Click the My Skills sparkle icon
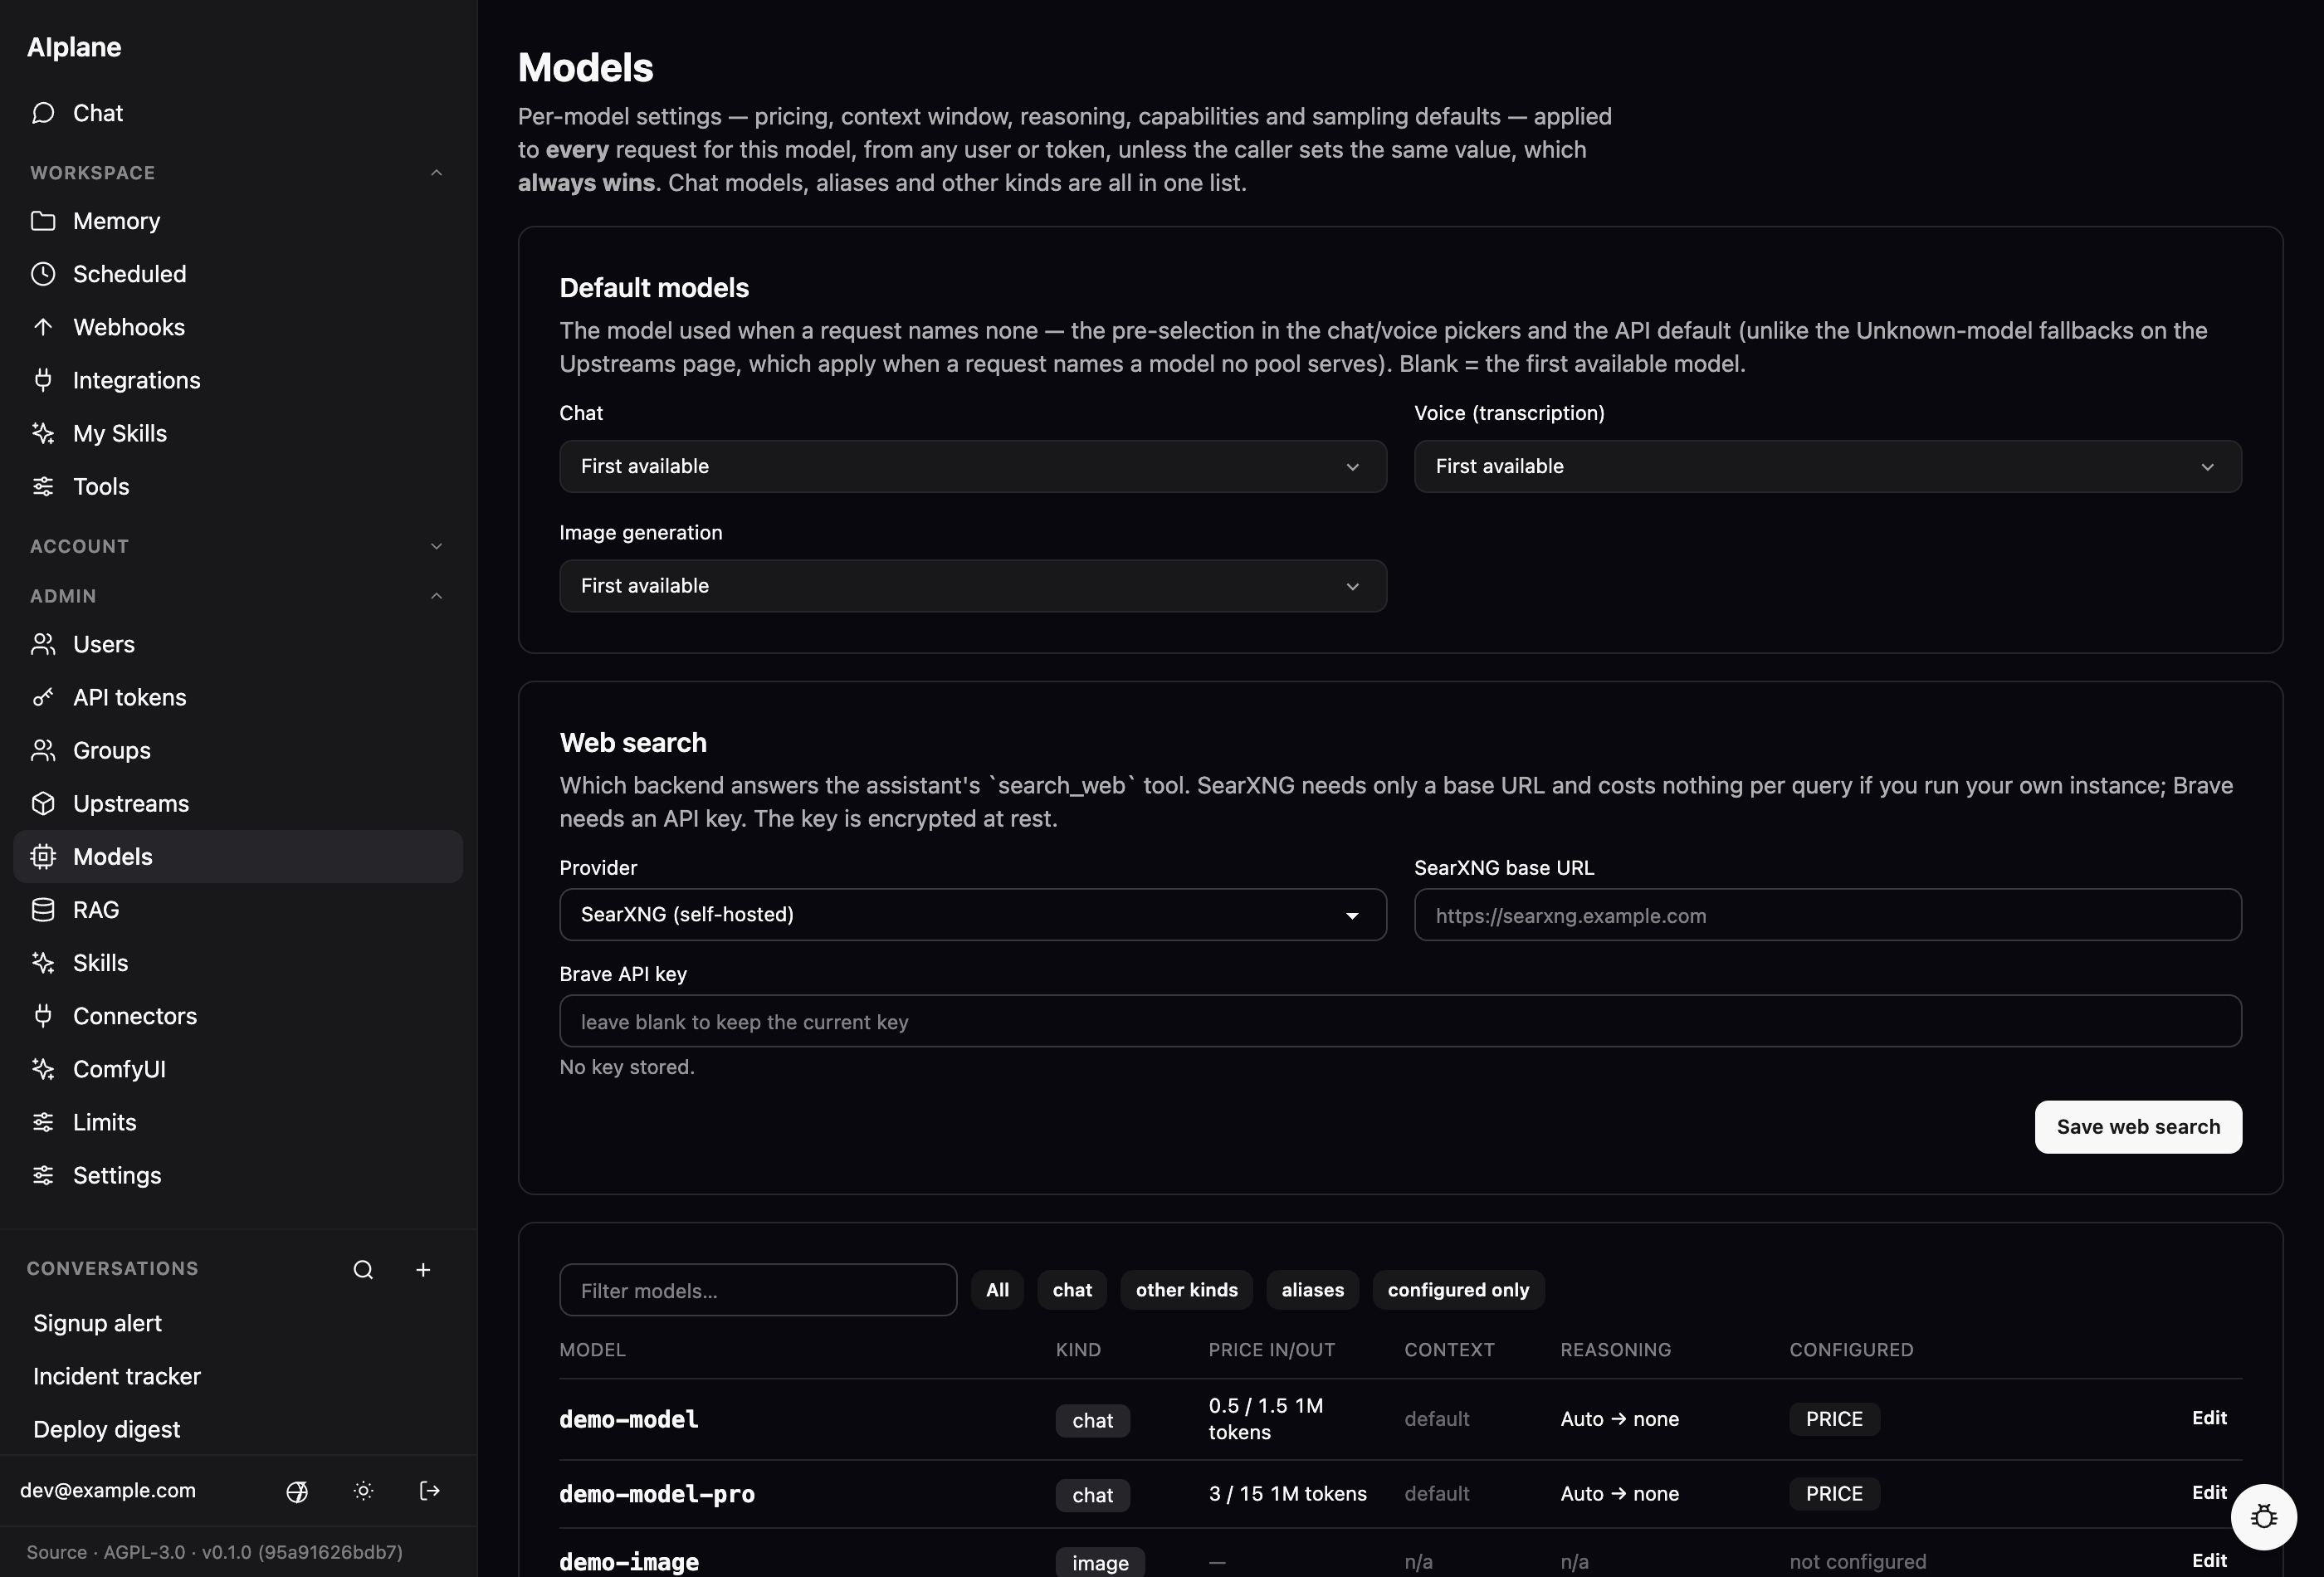This screenshot has width=2324, height=1577. pos(43,433)
